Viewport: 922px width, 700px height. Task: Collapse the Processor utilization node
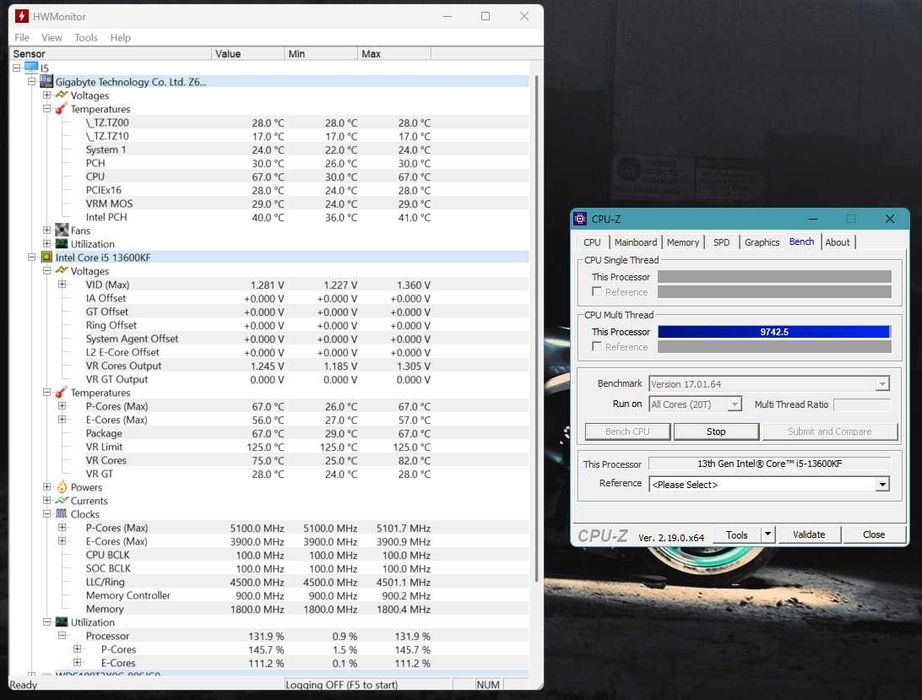point(62,635)
